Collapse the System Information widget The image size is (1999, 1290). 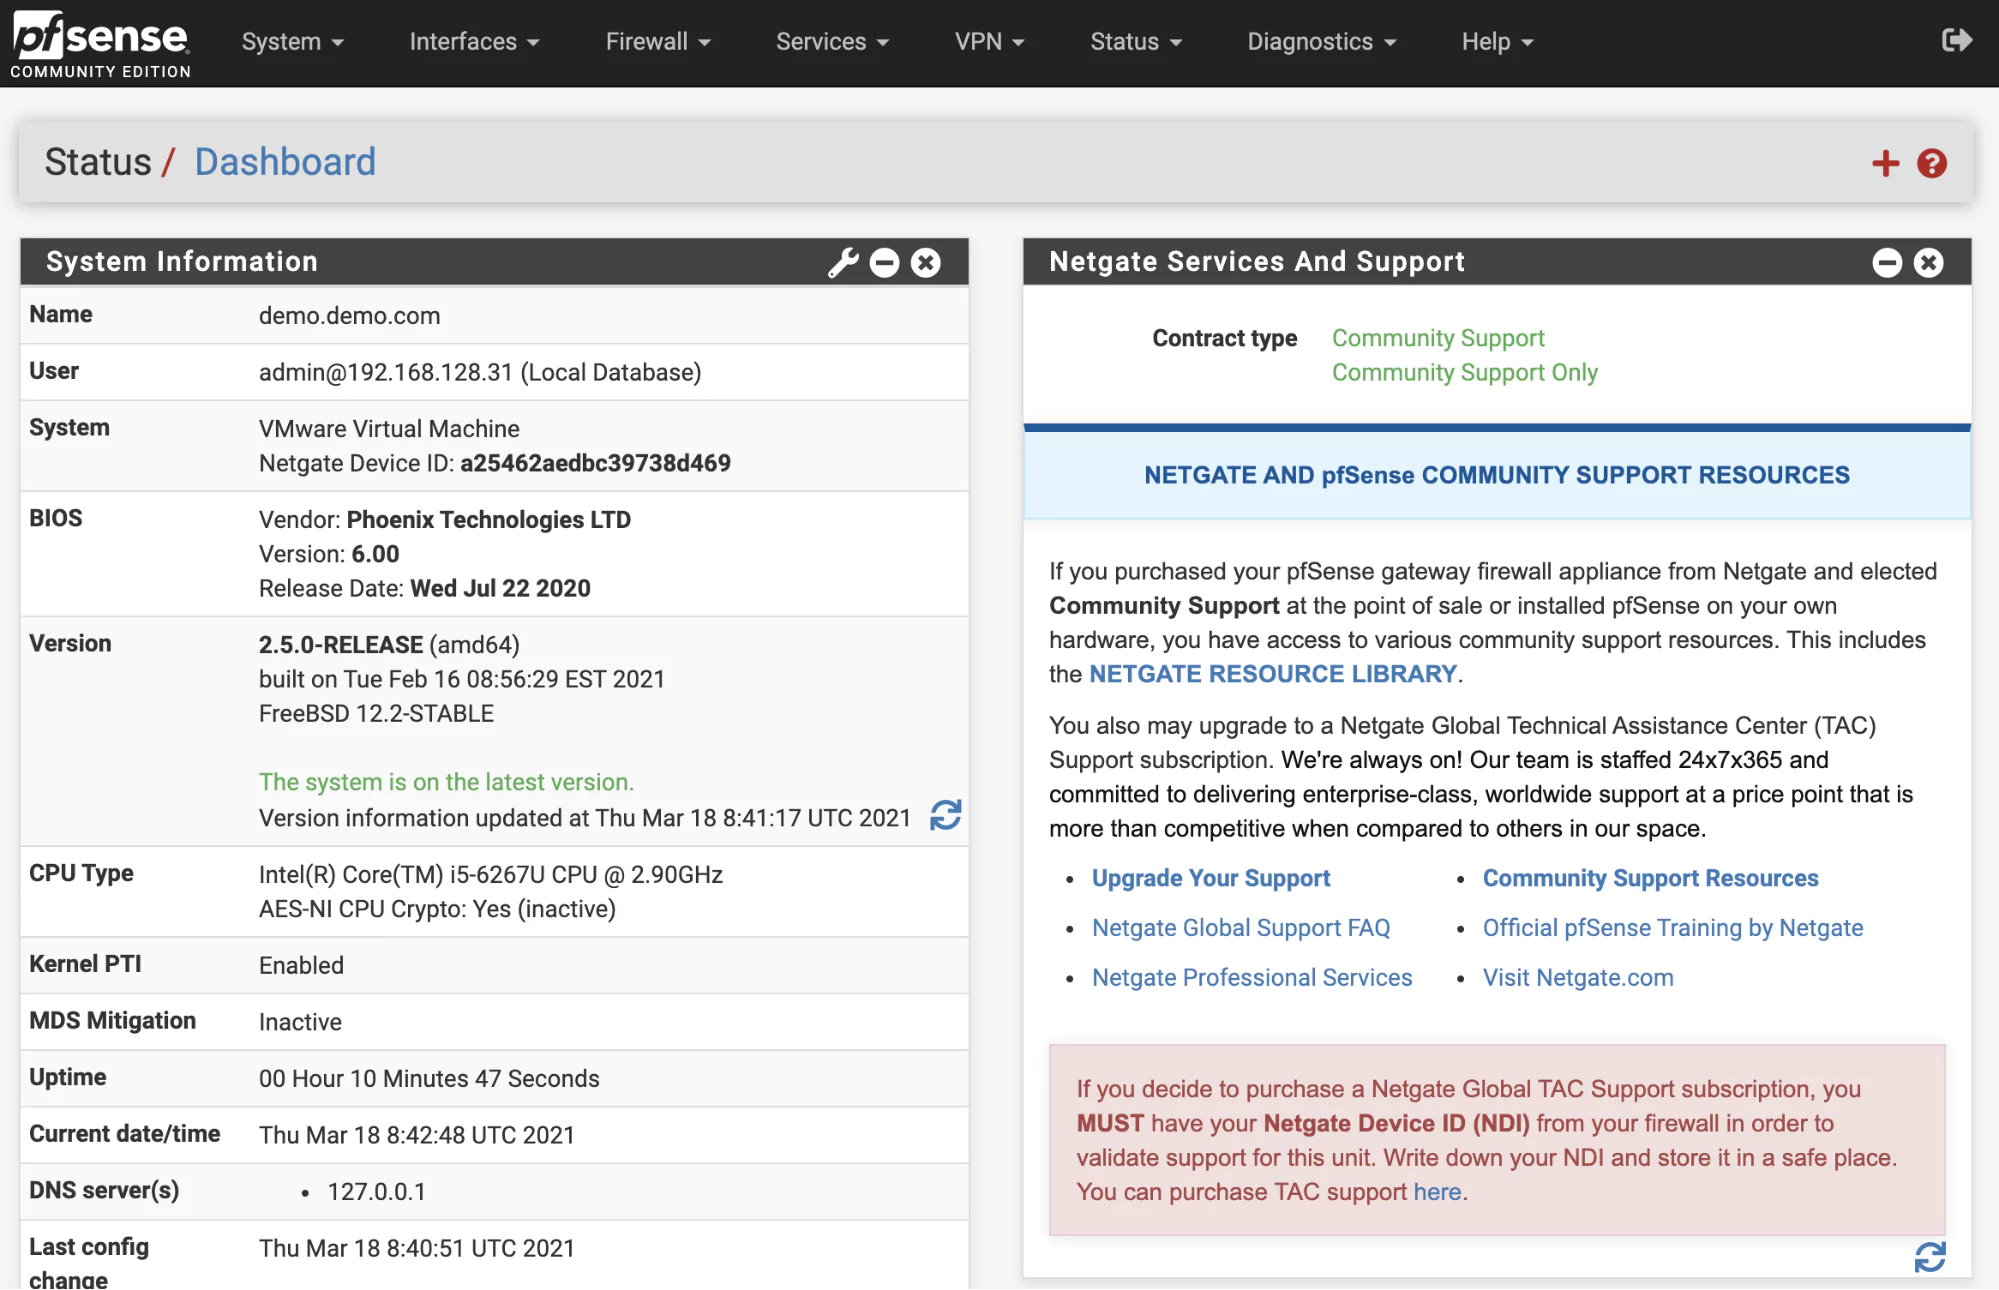click(x=885, y=262)
